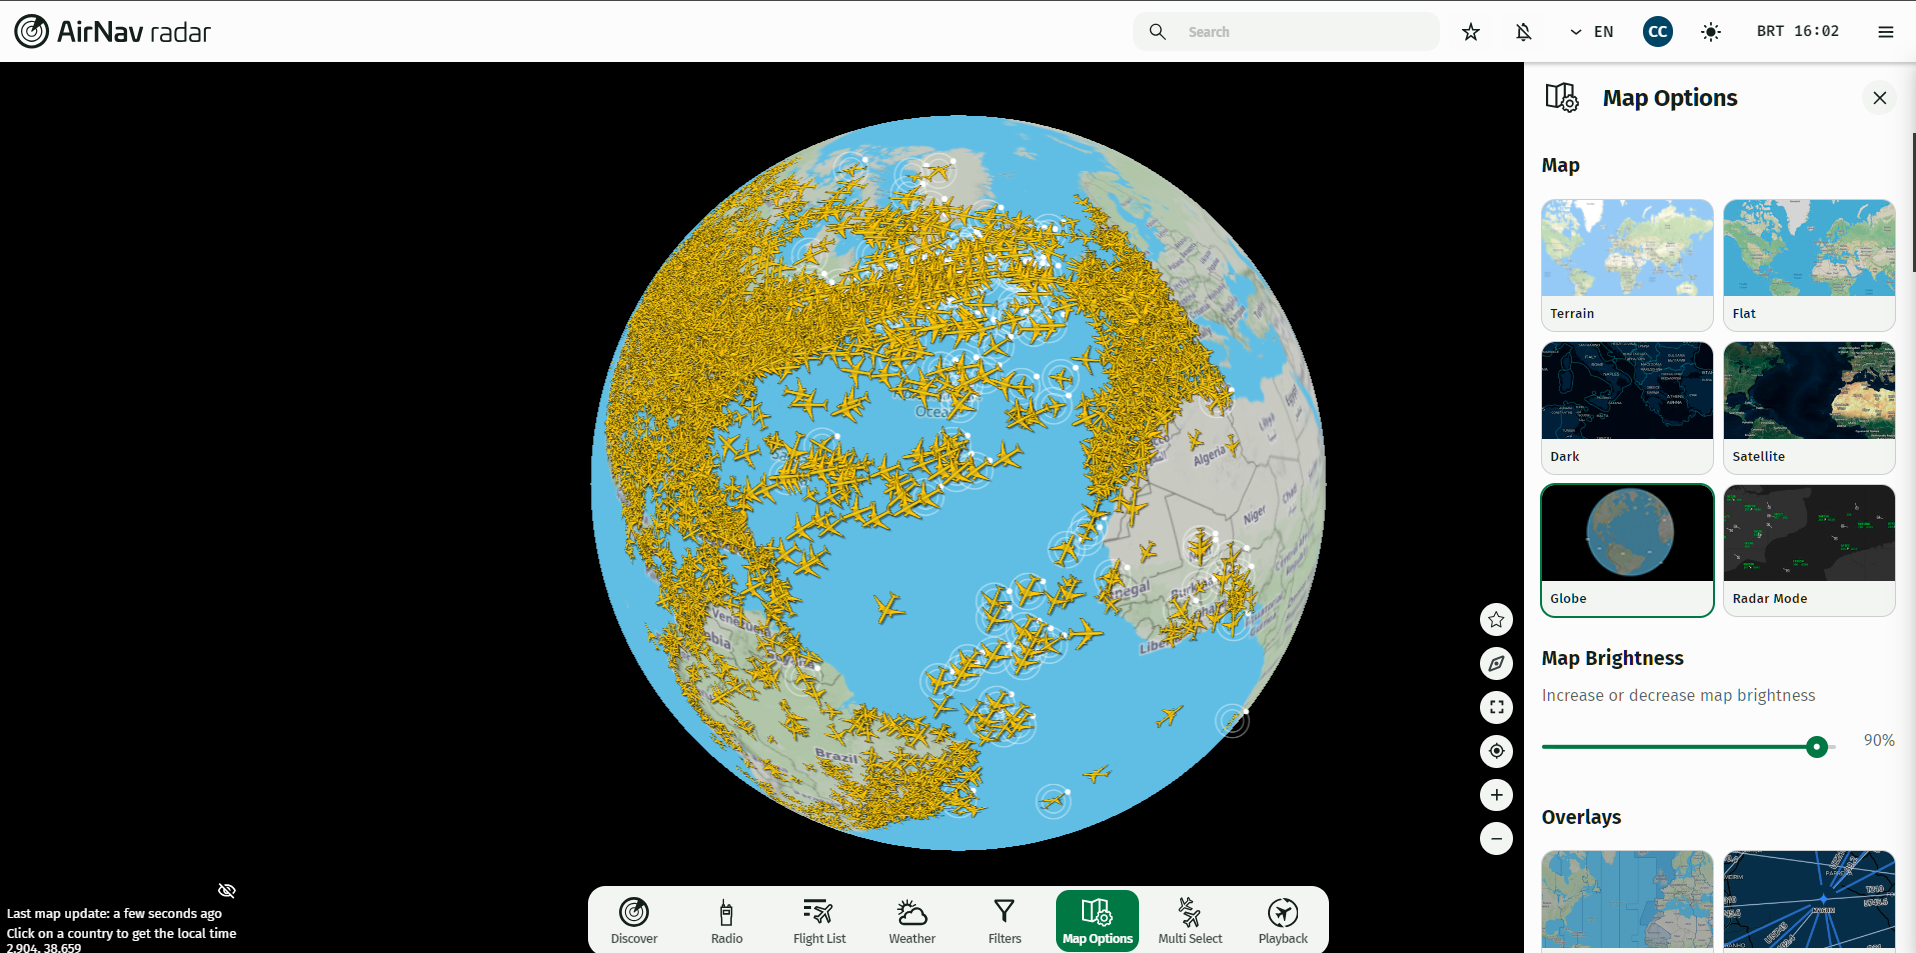Open the CC user account menu
This screenshot has width=1916, height=953.
coord(1658,32)
